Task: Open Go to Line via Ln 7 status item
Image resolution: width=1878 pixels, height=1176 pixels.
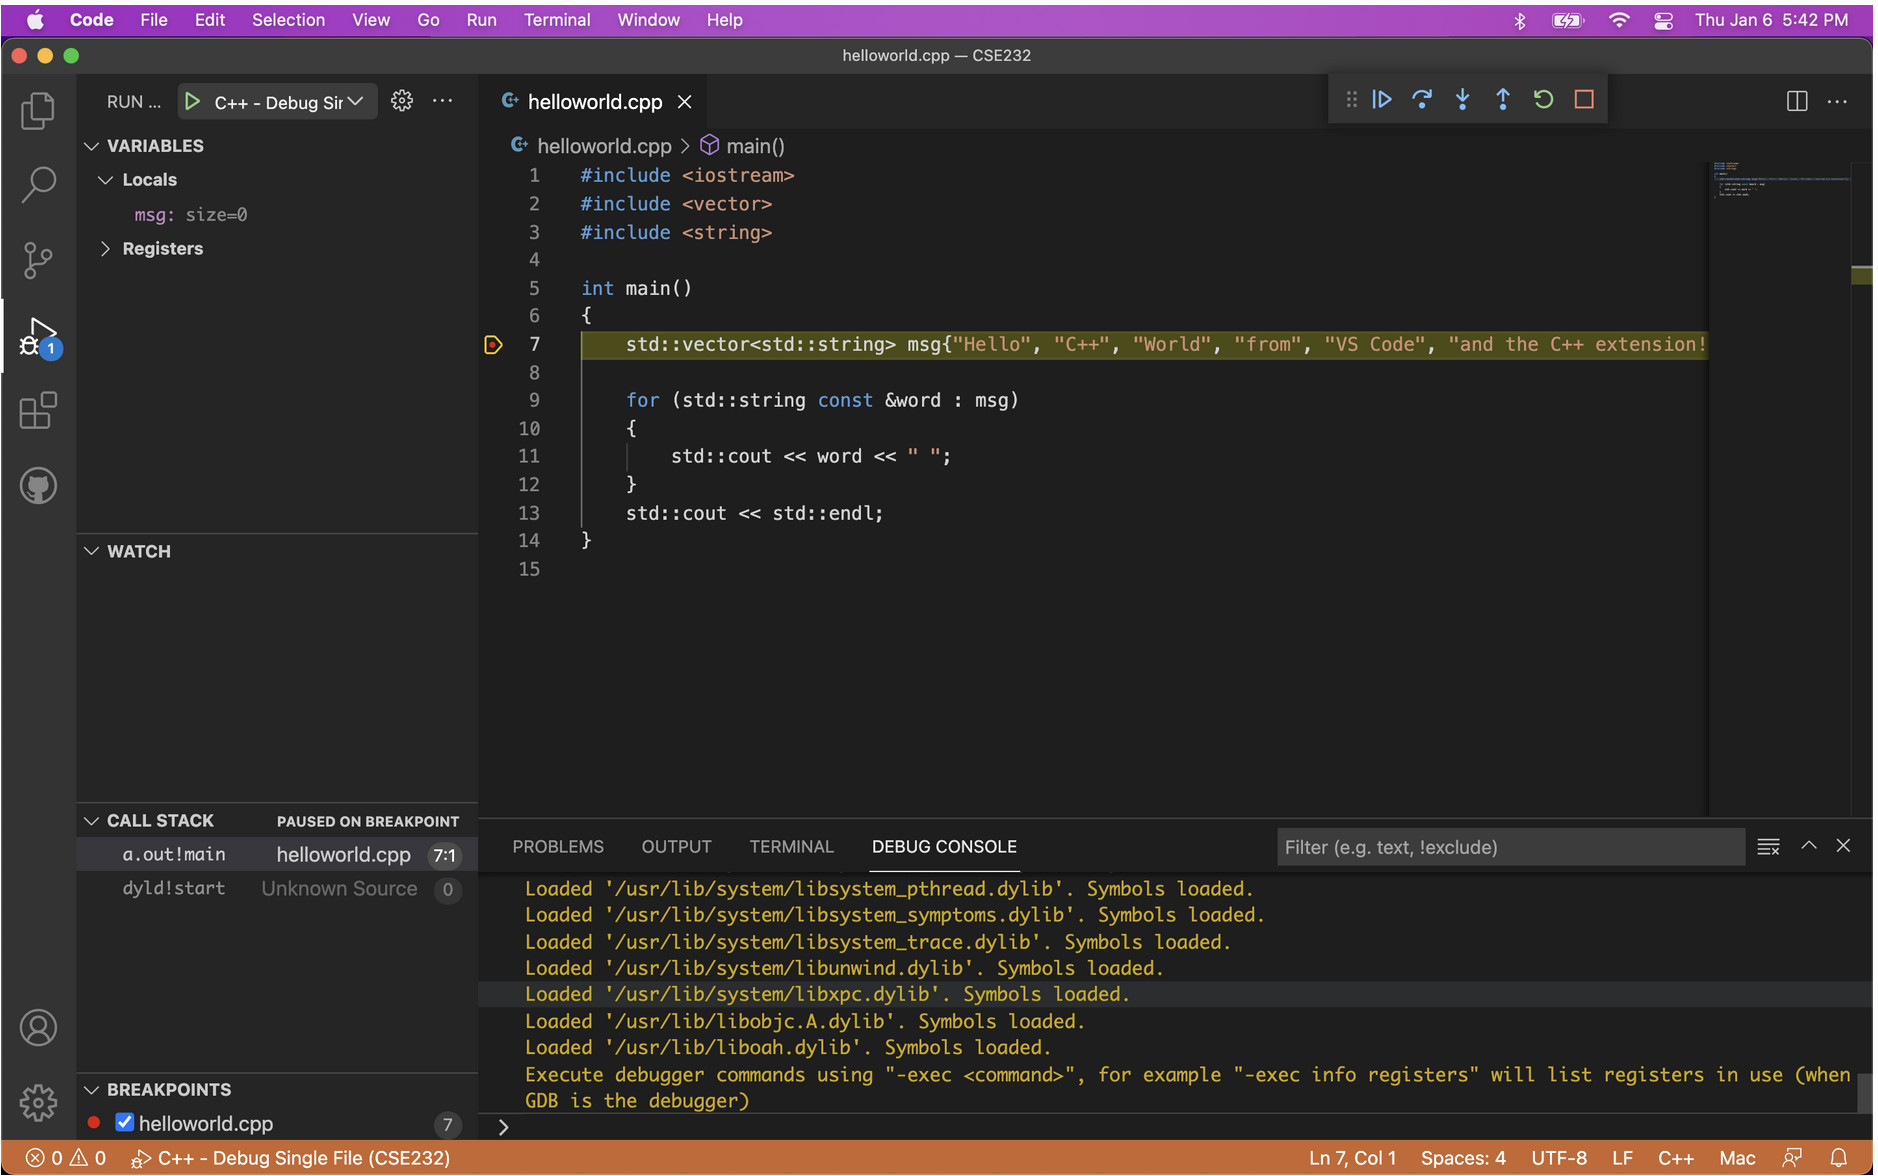Action: [1352, 1157]
